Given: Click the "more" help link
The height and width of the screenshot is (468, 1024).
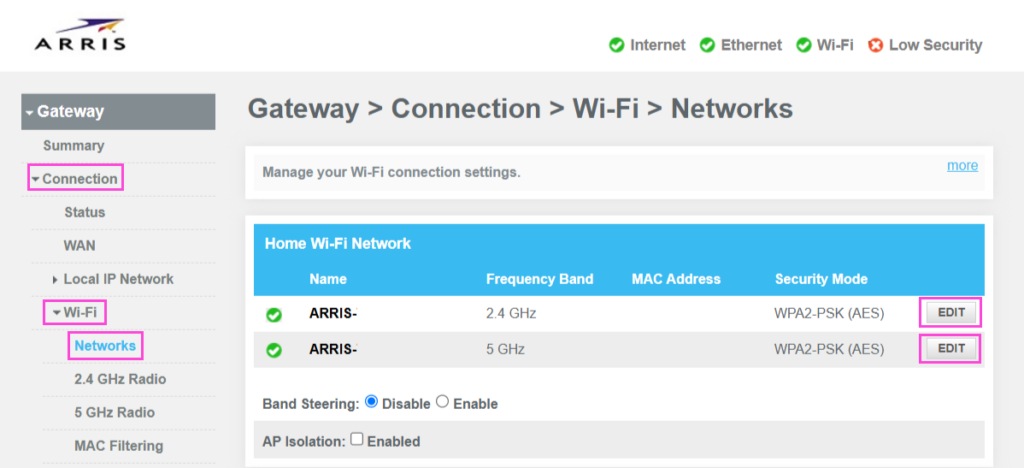Looking at the screenshot, I should tap(962, 165).
